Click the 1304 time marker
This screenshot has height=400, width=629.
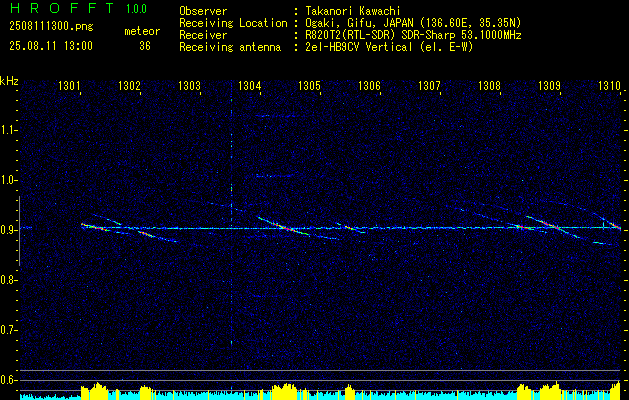click(x=249, y=85)
